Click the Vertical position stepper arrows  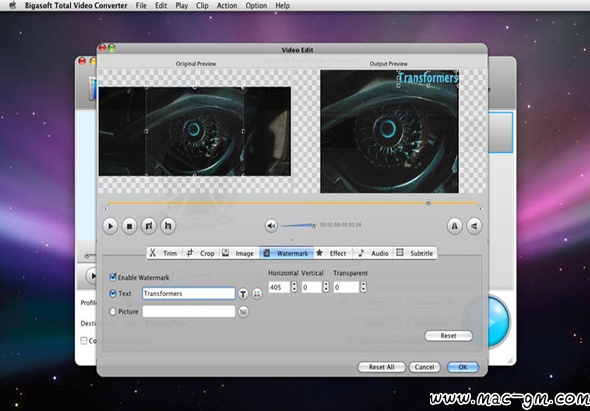326,287
